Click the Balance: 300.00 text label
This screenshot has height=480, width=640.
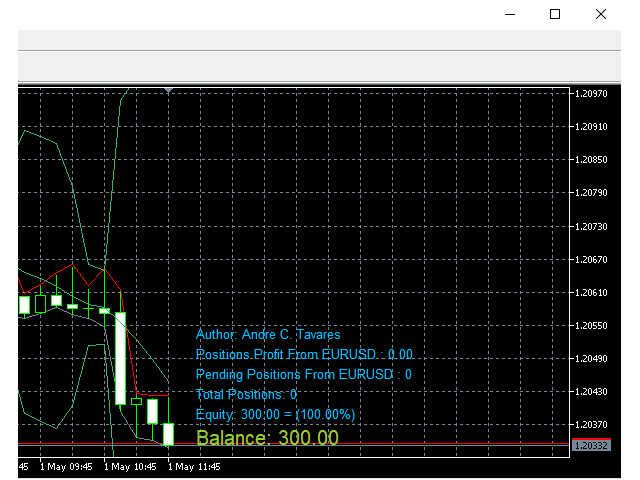point(267,438)
